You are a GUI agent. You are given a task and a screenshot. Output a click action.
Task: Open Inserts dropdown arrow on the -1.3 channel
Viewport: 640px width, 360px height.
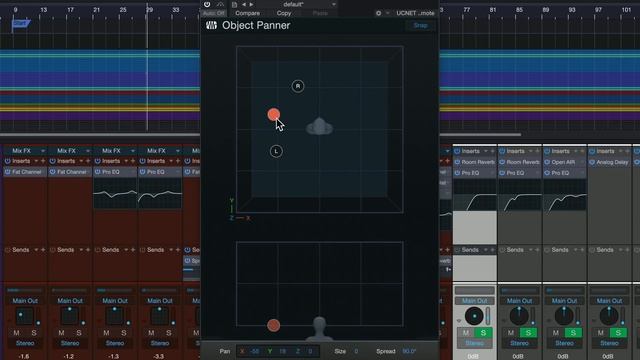126,161
